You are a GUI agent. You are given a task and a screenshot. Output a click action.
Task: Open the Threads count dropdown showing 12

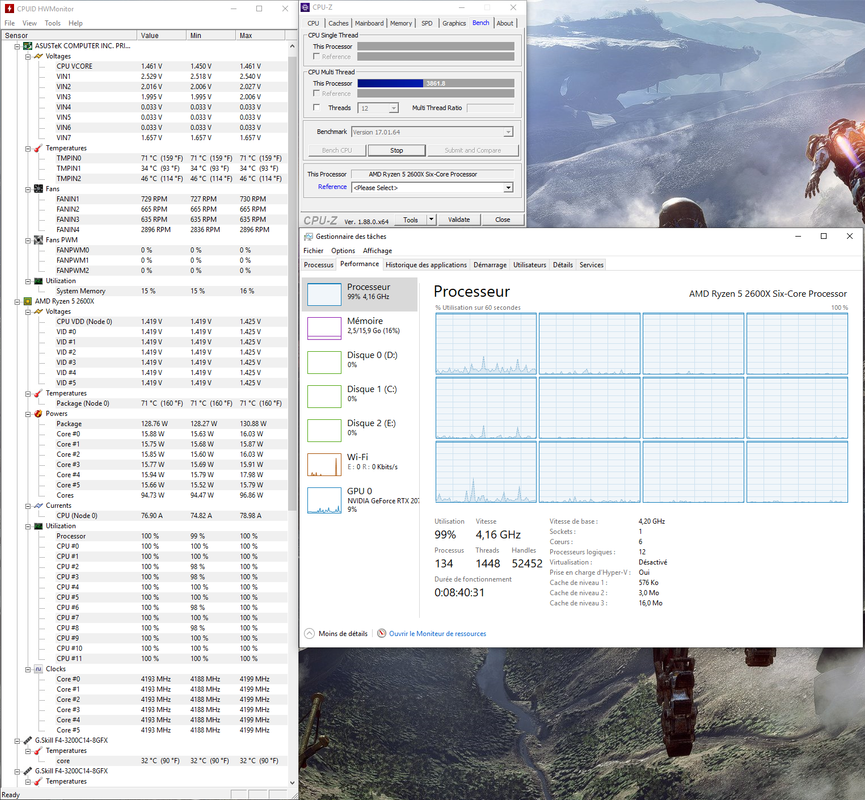point(393,108)
